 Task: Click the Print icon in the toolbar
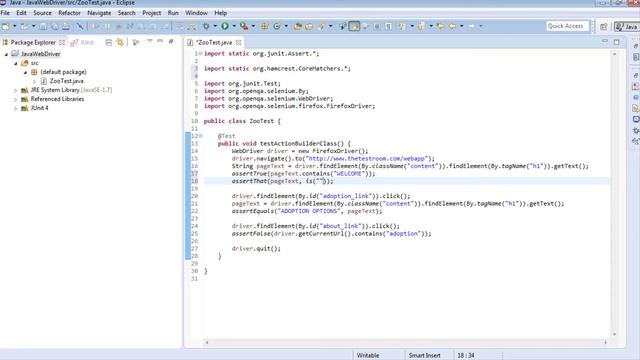coord(66,27)
